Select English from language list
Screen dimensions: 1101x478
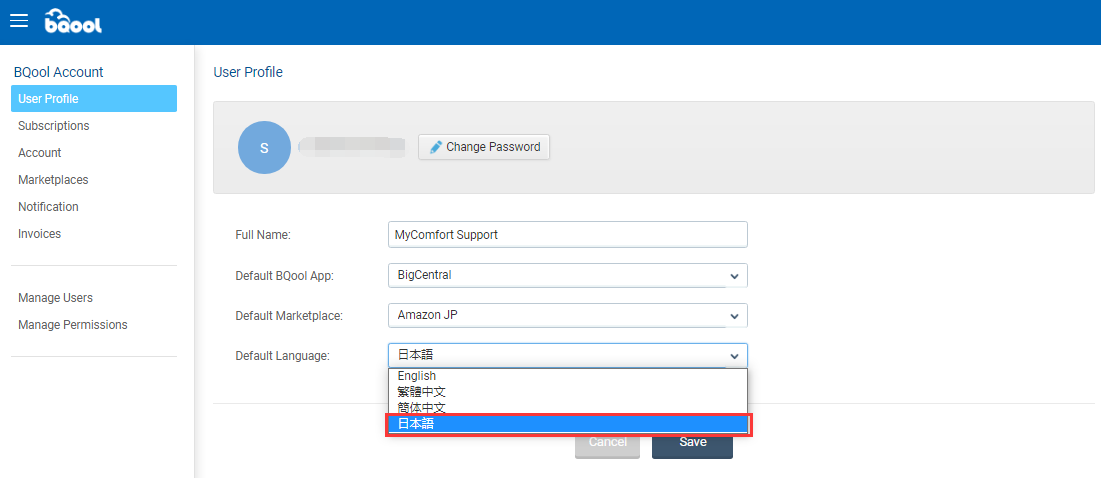pos(567,376)
